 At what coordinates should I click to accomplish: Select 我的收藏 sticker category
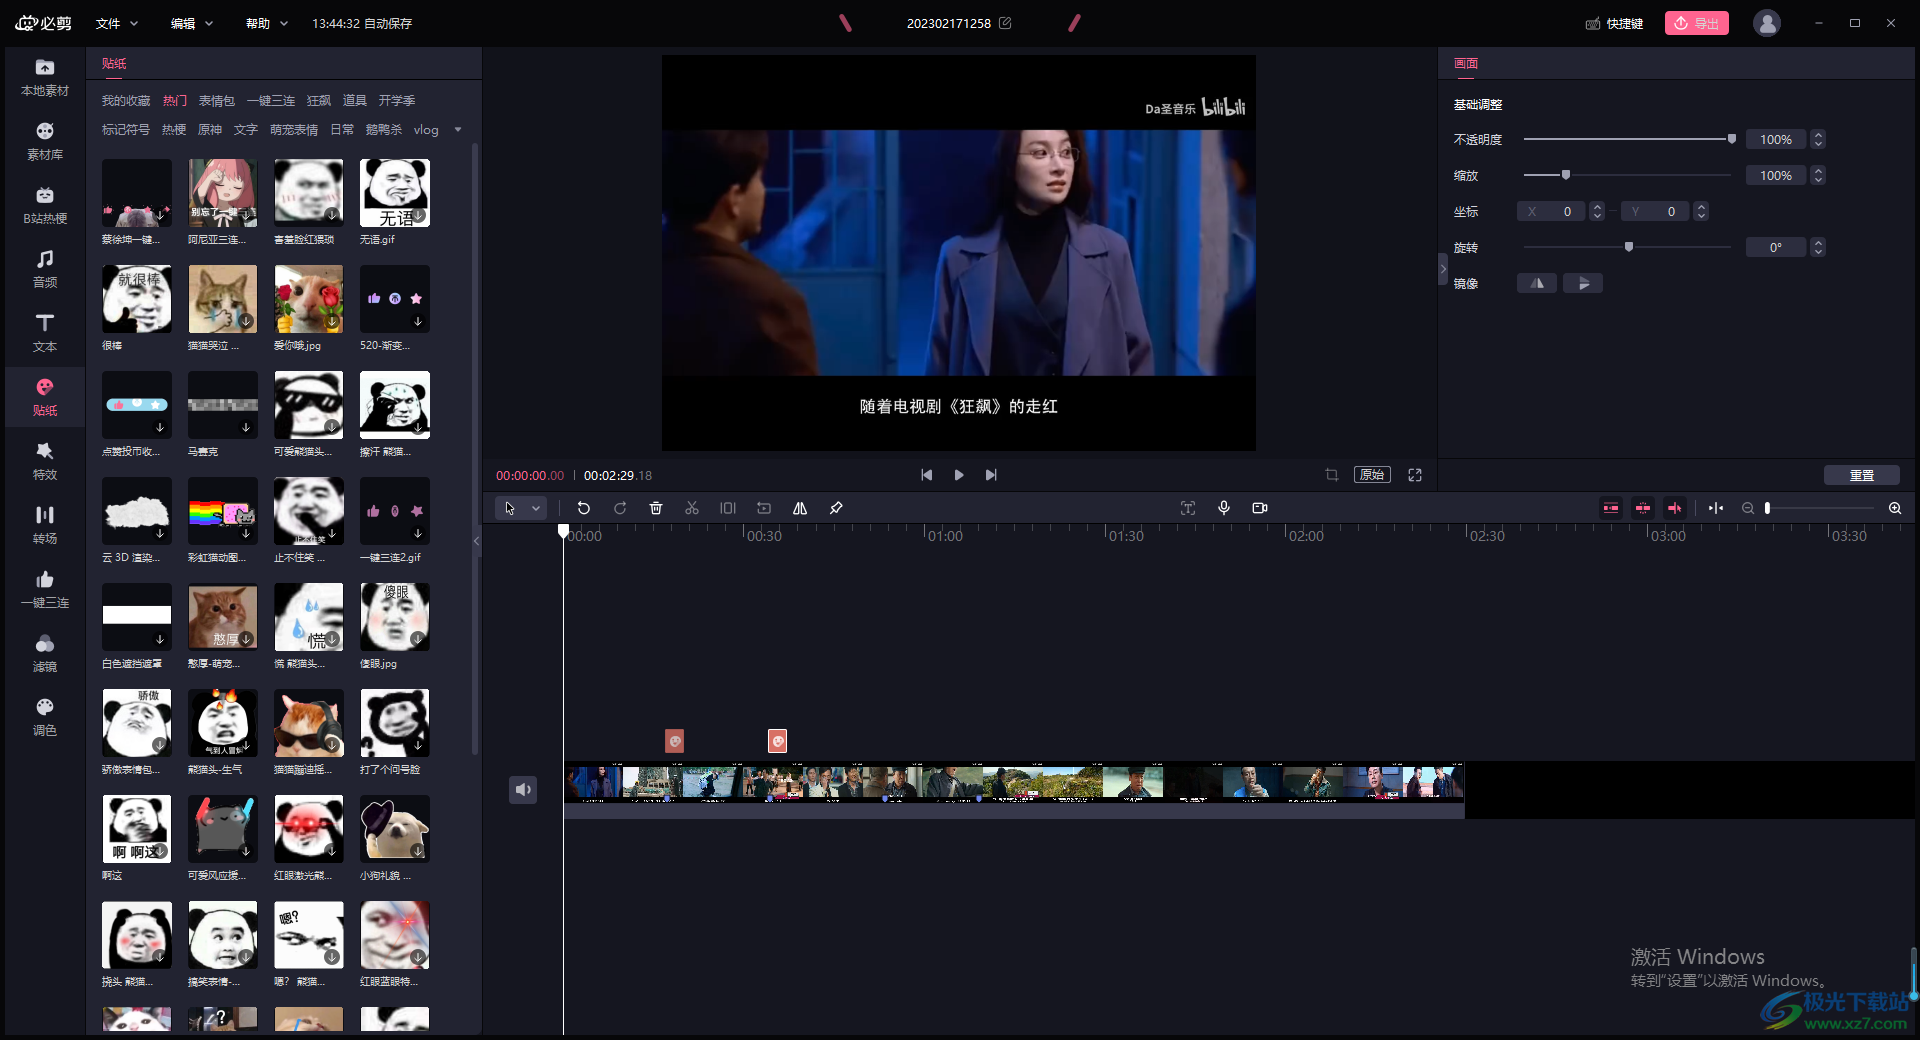coord(125,101)
